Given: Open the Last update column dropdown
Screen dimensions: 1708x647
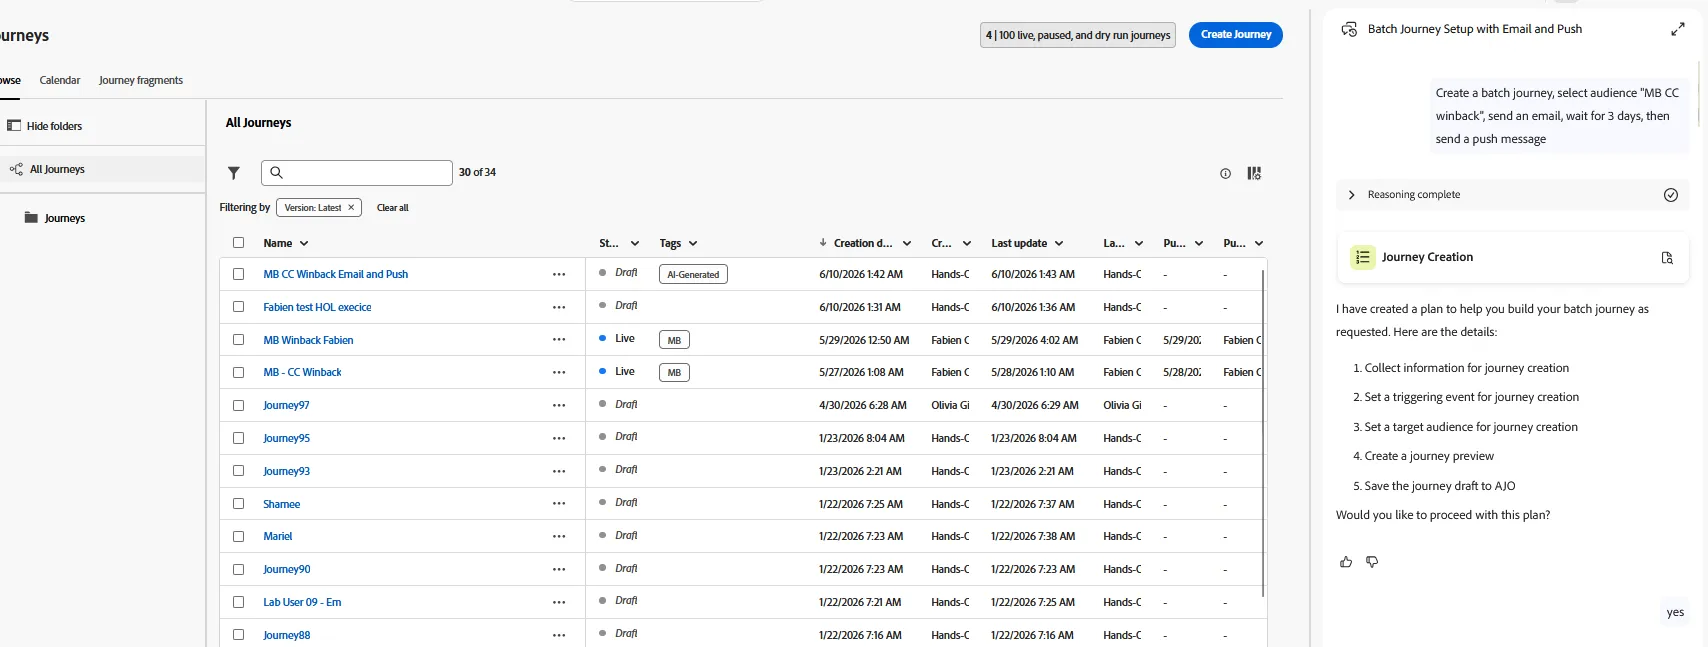Looking at the screenshot, I should pyautogui.click(x=1059, y=243).
